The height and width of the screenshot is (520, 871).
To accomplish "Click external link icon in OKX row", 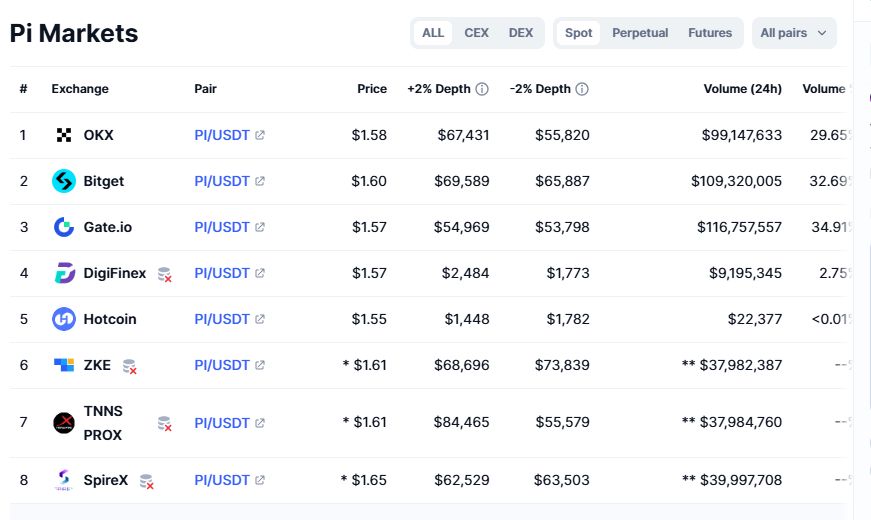I will [x=260, y=135].
